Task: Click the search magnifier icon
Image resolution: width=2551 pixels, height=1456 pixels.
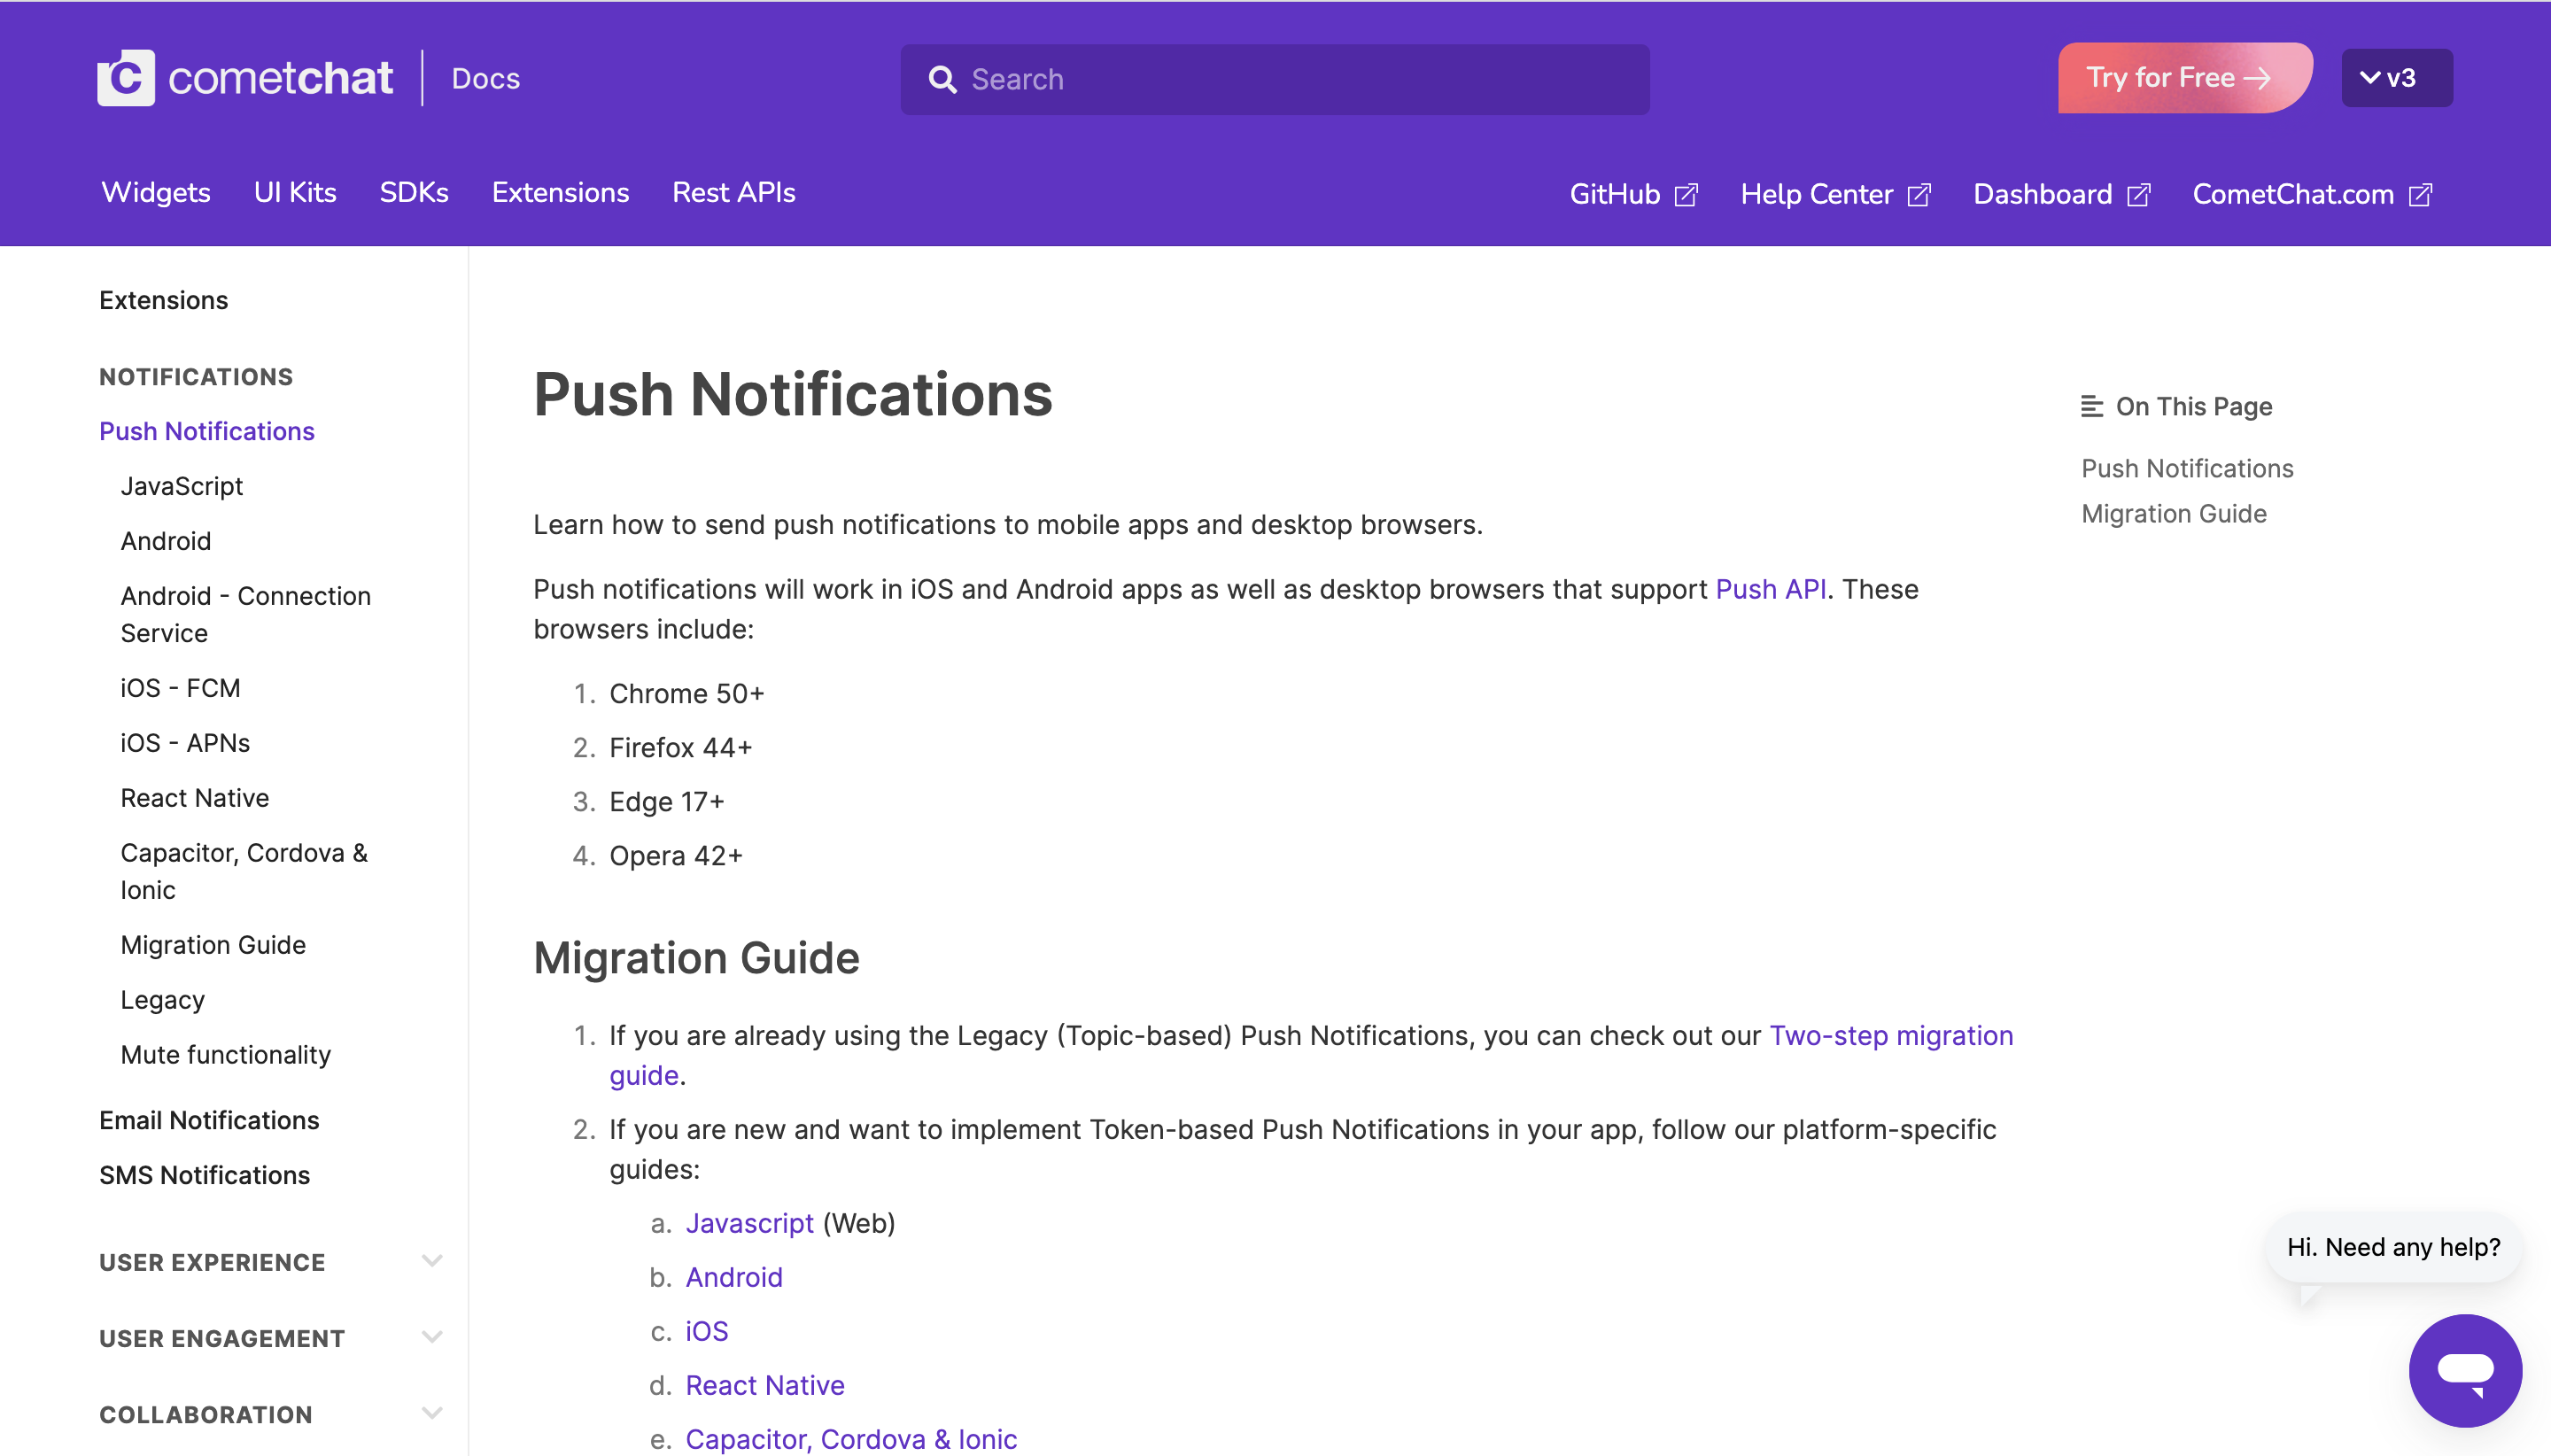Action: pos(942,79)
